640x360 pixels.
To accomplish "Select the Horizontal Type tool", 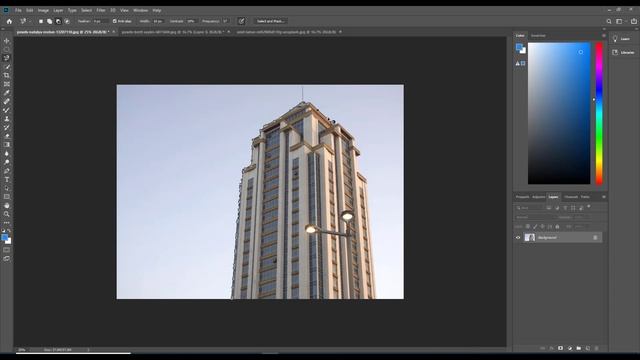I will (7, 180).
